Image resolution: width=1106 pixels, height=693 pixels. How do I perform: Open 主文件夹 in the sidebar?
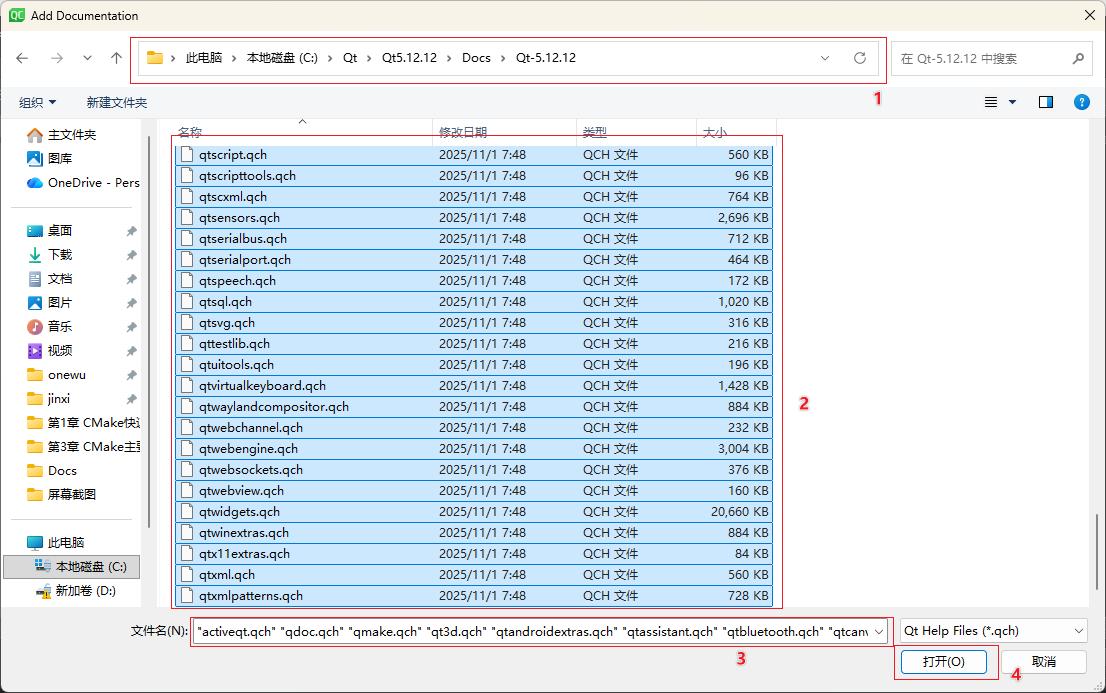point(72,135)
